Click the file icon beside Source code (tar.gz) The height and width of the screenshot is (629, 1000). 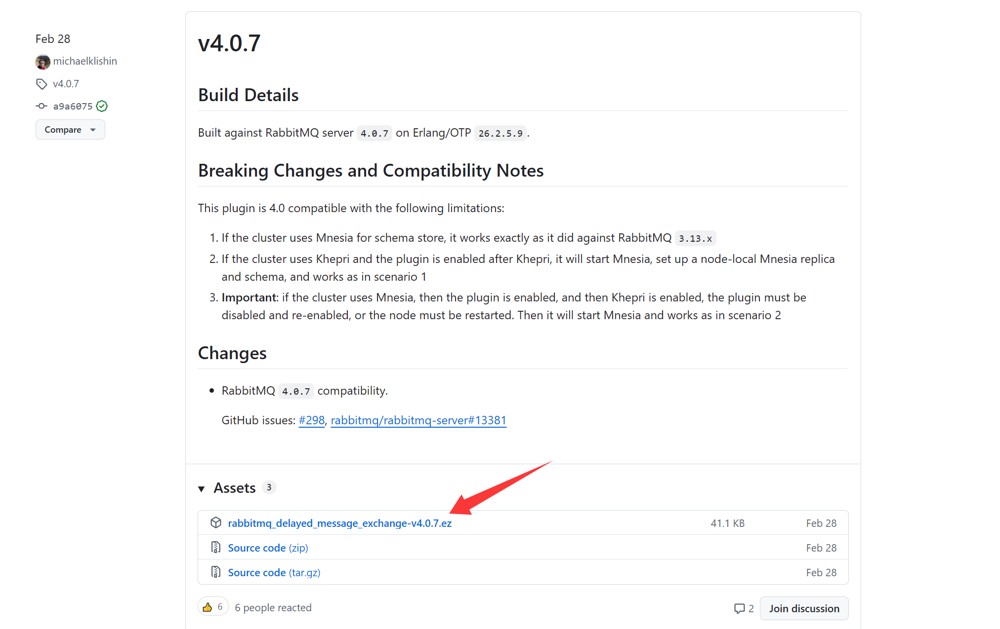point(216,572)
